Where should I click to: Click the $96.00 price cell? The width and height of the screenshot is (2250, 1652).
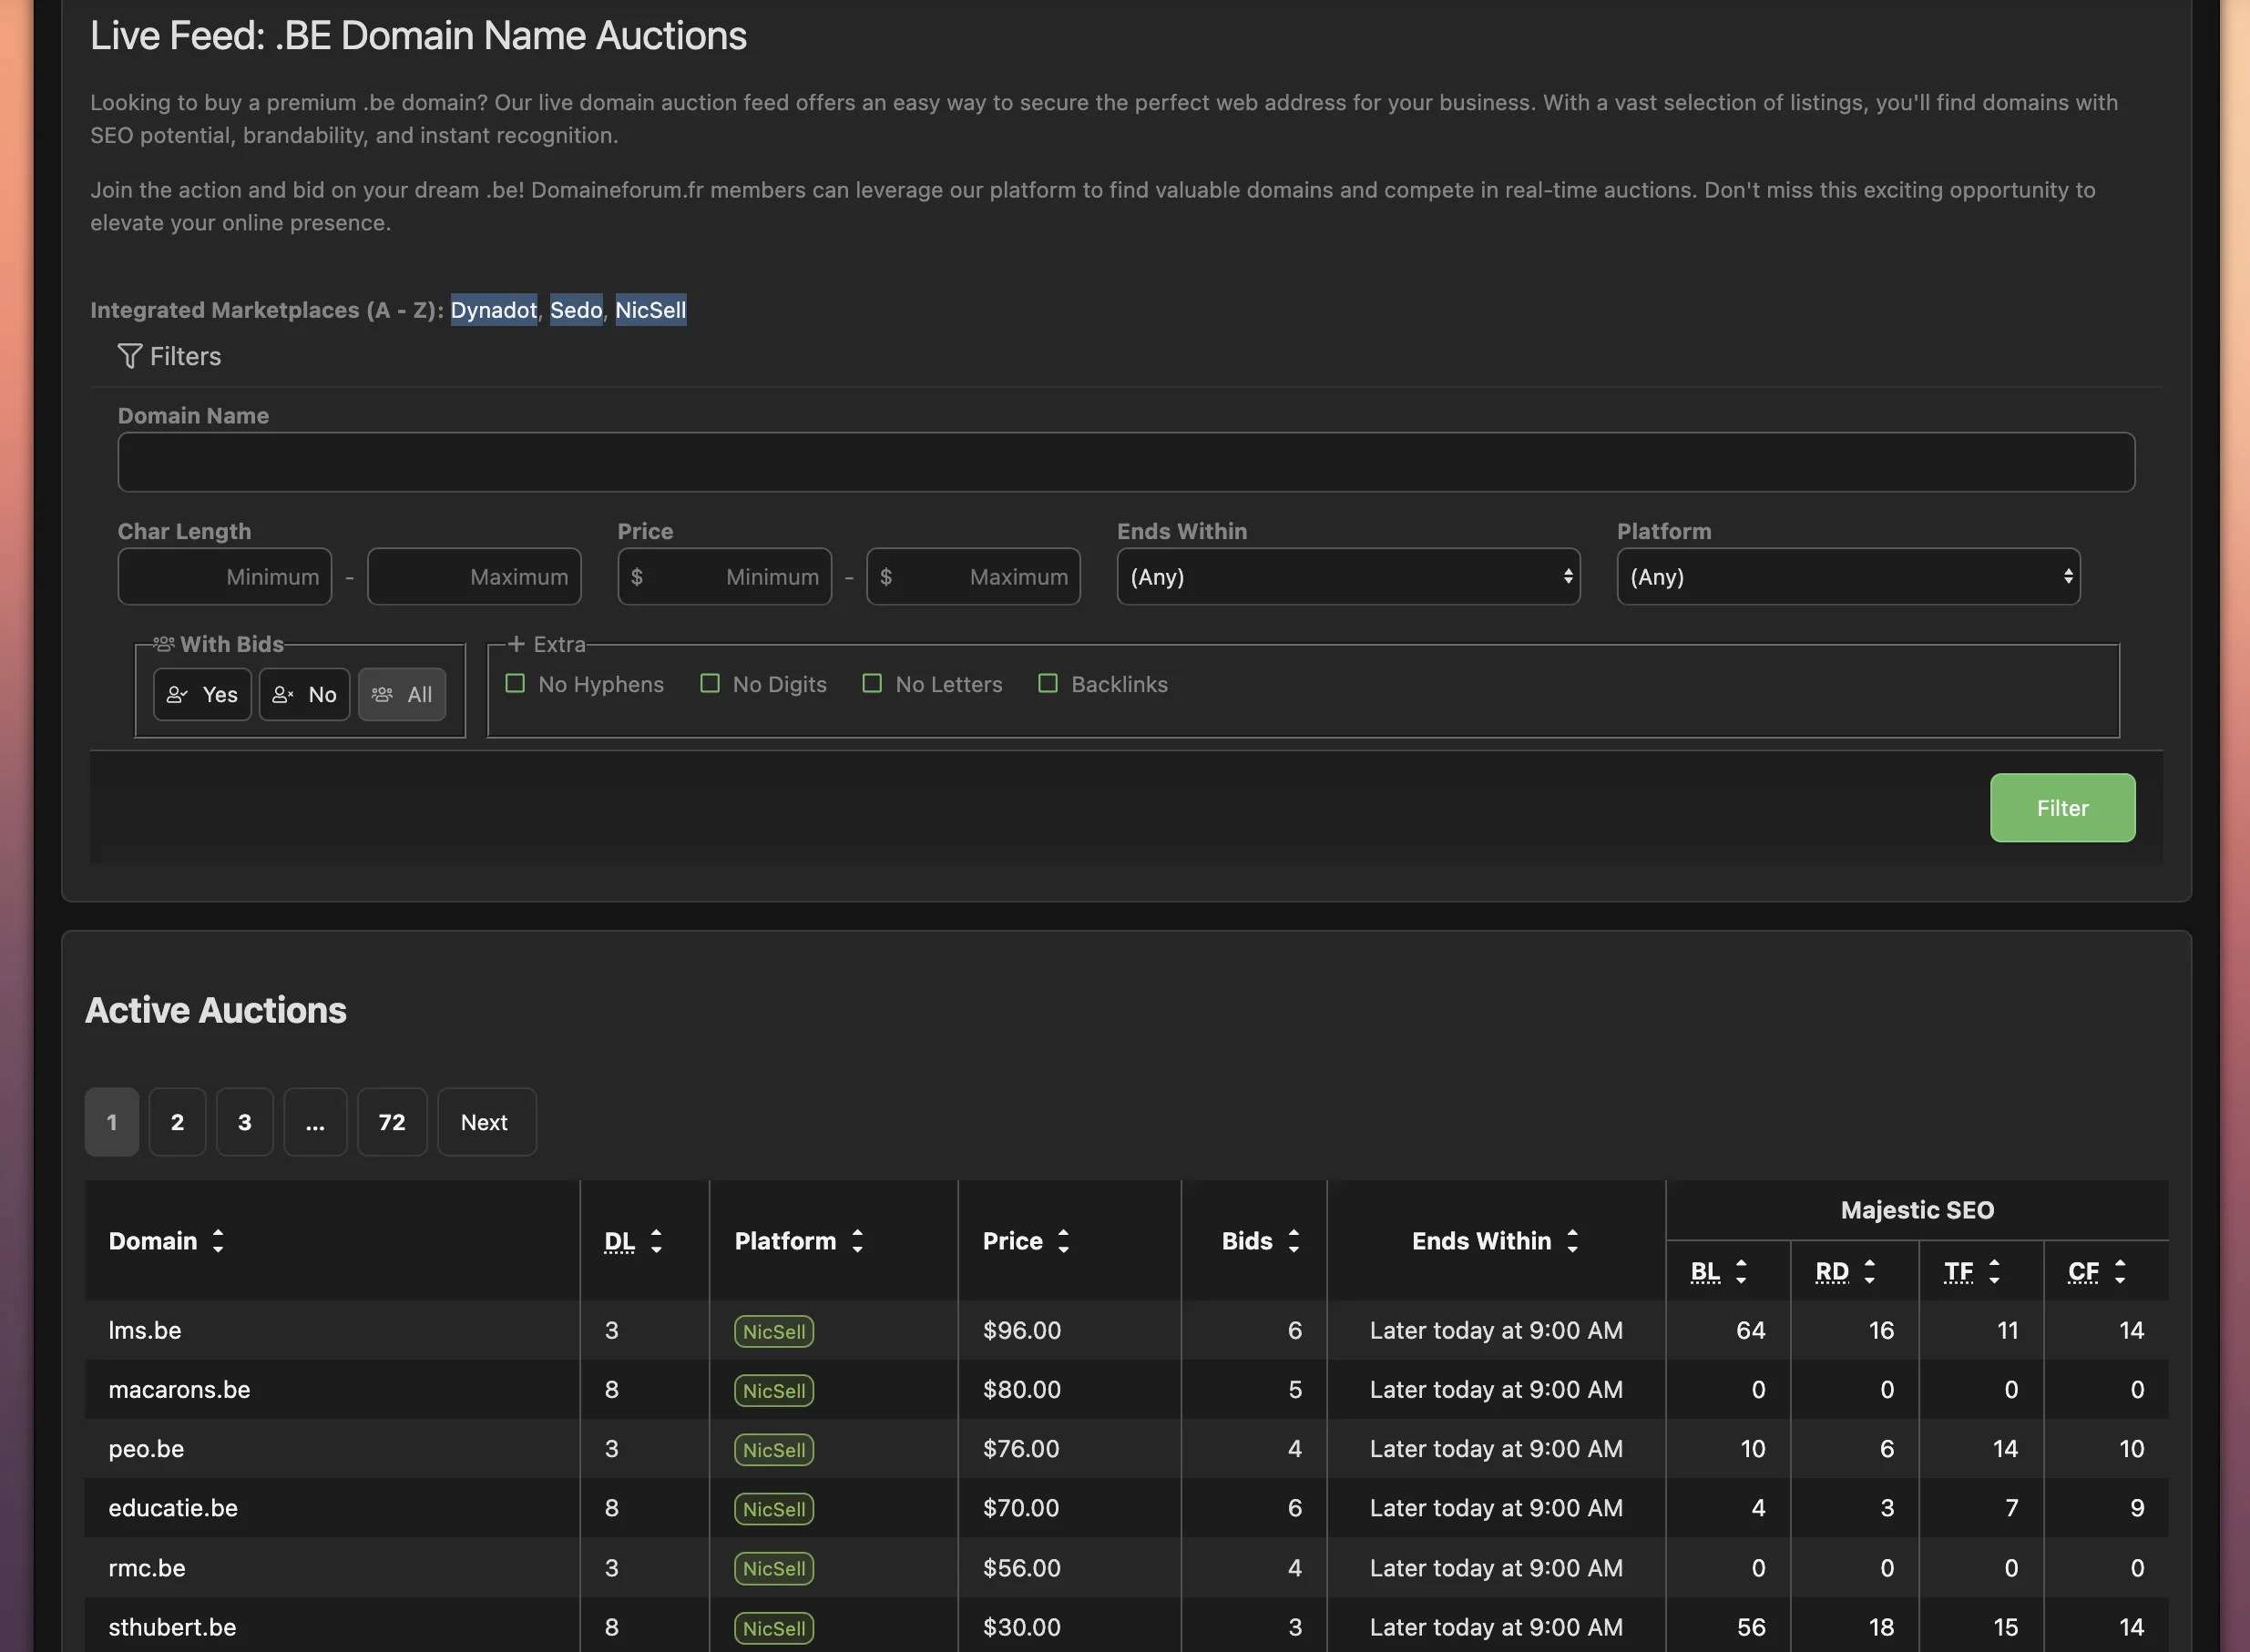coord(1022,1330)
